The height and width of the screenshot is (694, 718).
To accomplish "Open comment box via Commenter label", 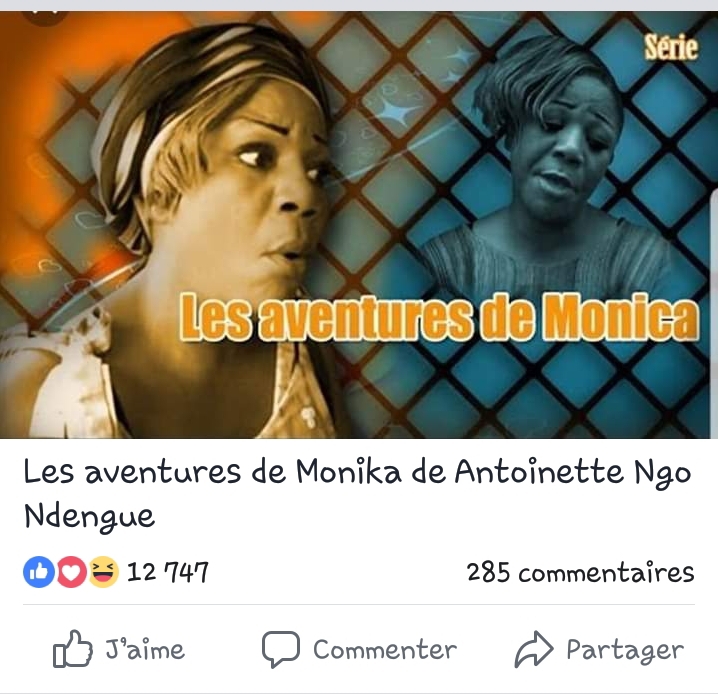I will tap(385, 650).
